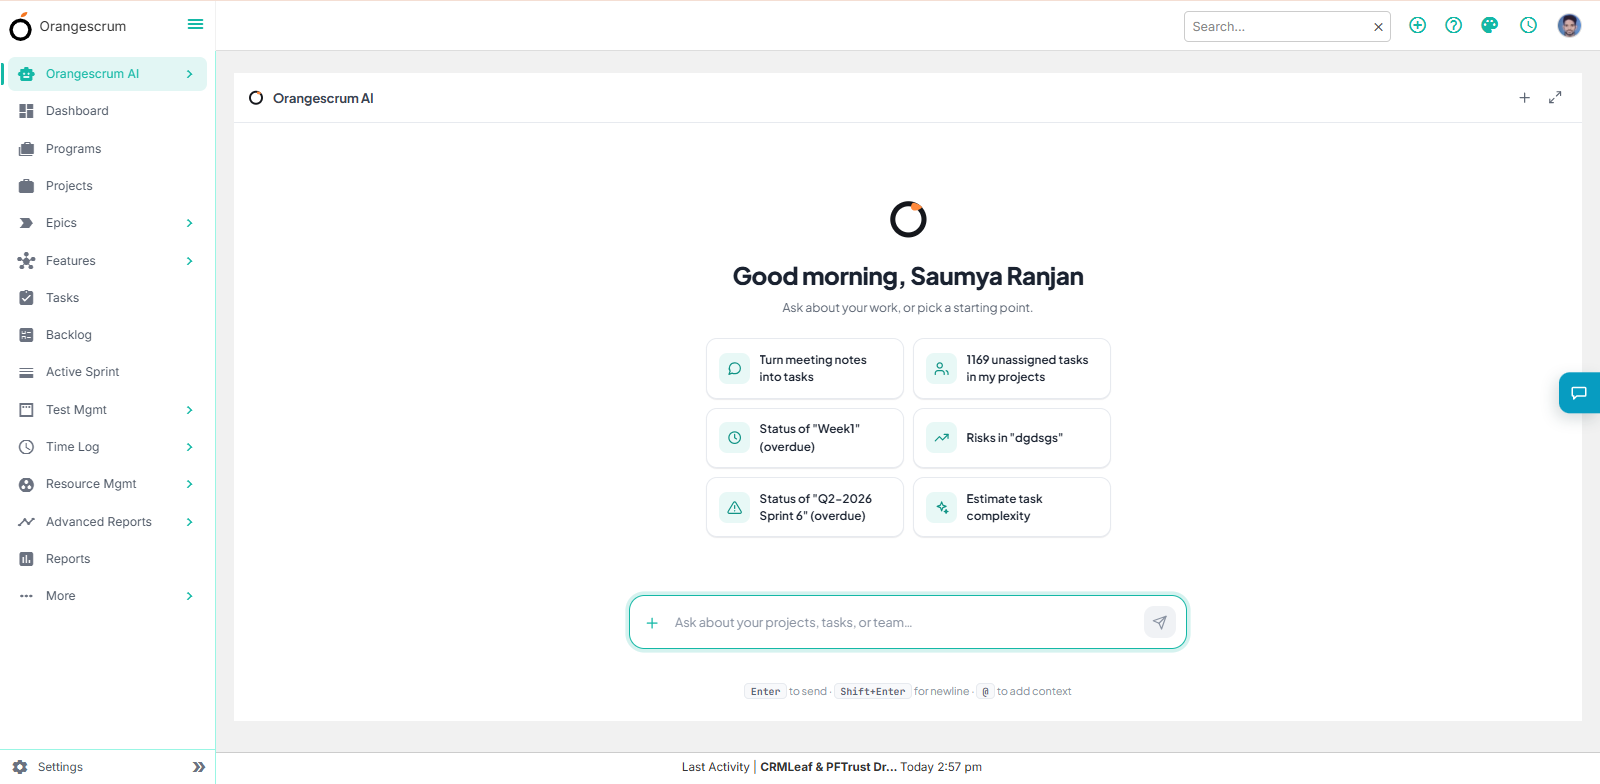Click the quick add plus-circle icon
The height and width of the screenshot is (784, 1600).
(1417, 25)
